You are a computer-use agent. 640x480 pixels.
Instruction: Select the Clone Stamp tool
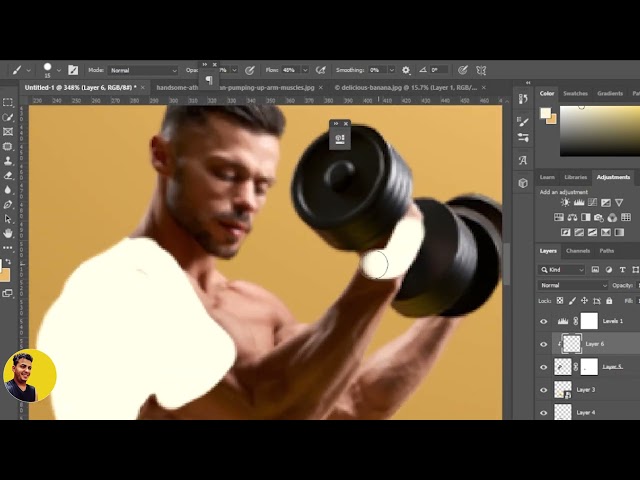pyautogui.click(x=7, y=161)
